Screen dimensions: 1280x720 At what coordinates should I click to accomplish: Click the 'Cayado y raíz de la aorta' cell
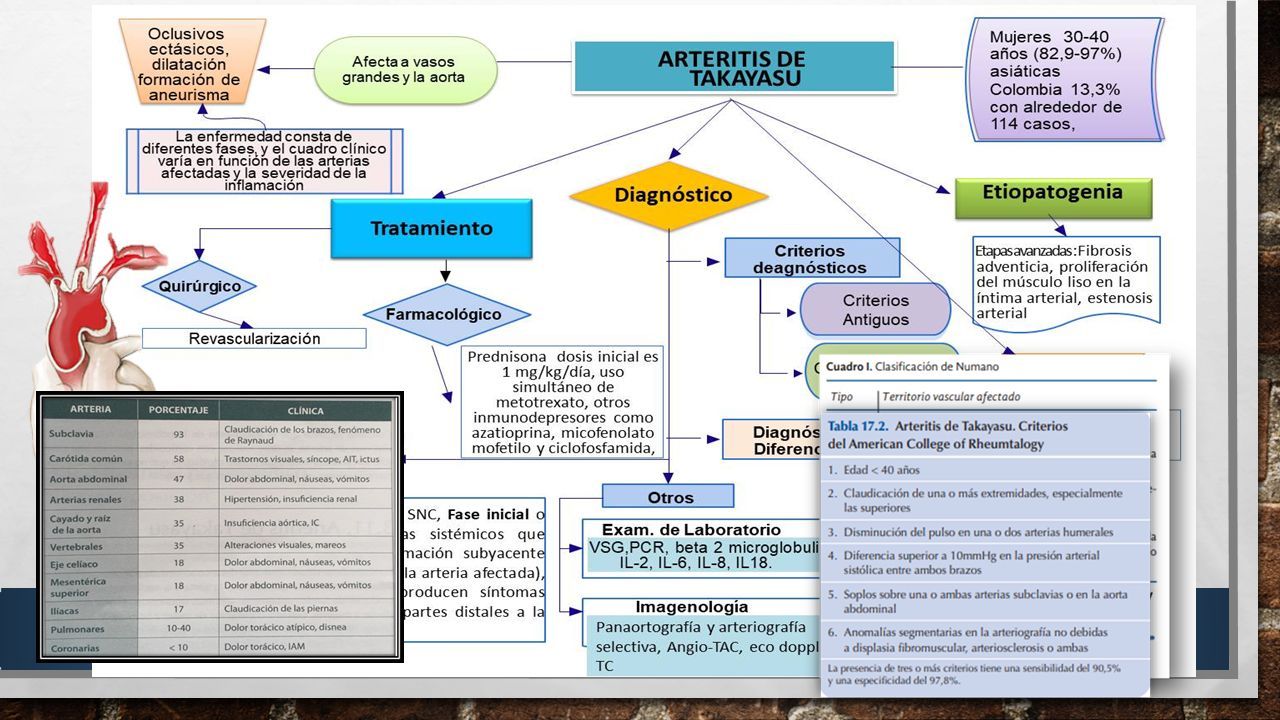[91, 523]
